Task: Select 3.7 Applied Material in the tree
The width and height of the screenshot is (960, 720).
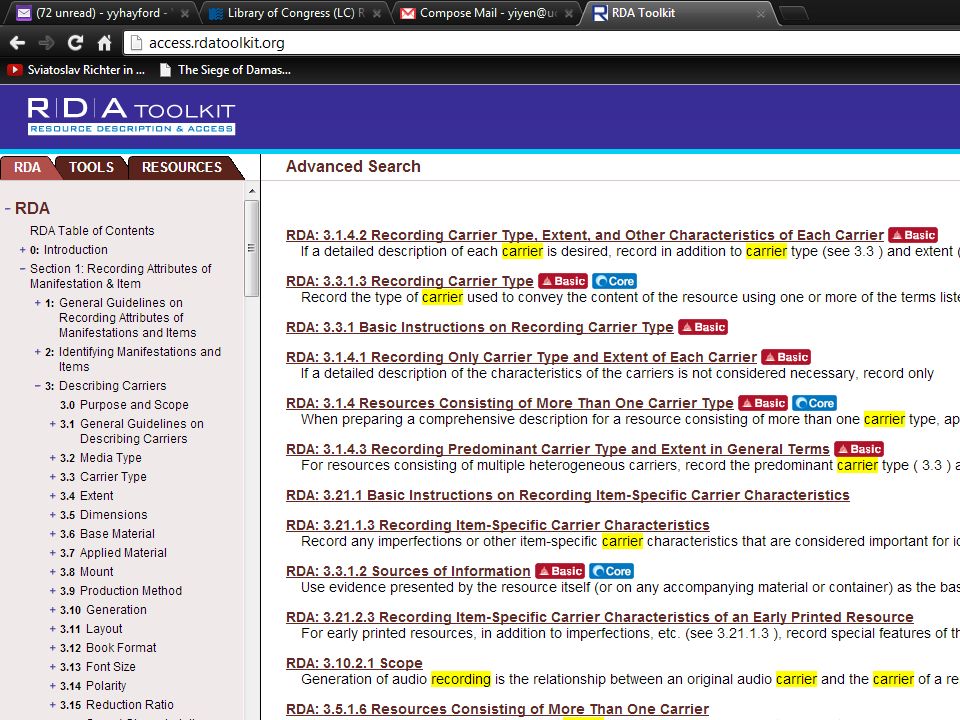Action: (113, 553)
